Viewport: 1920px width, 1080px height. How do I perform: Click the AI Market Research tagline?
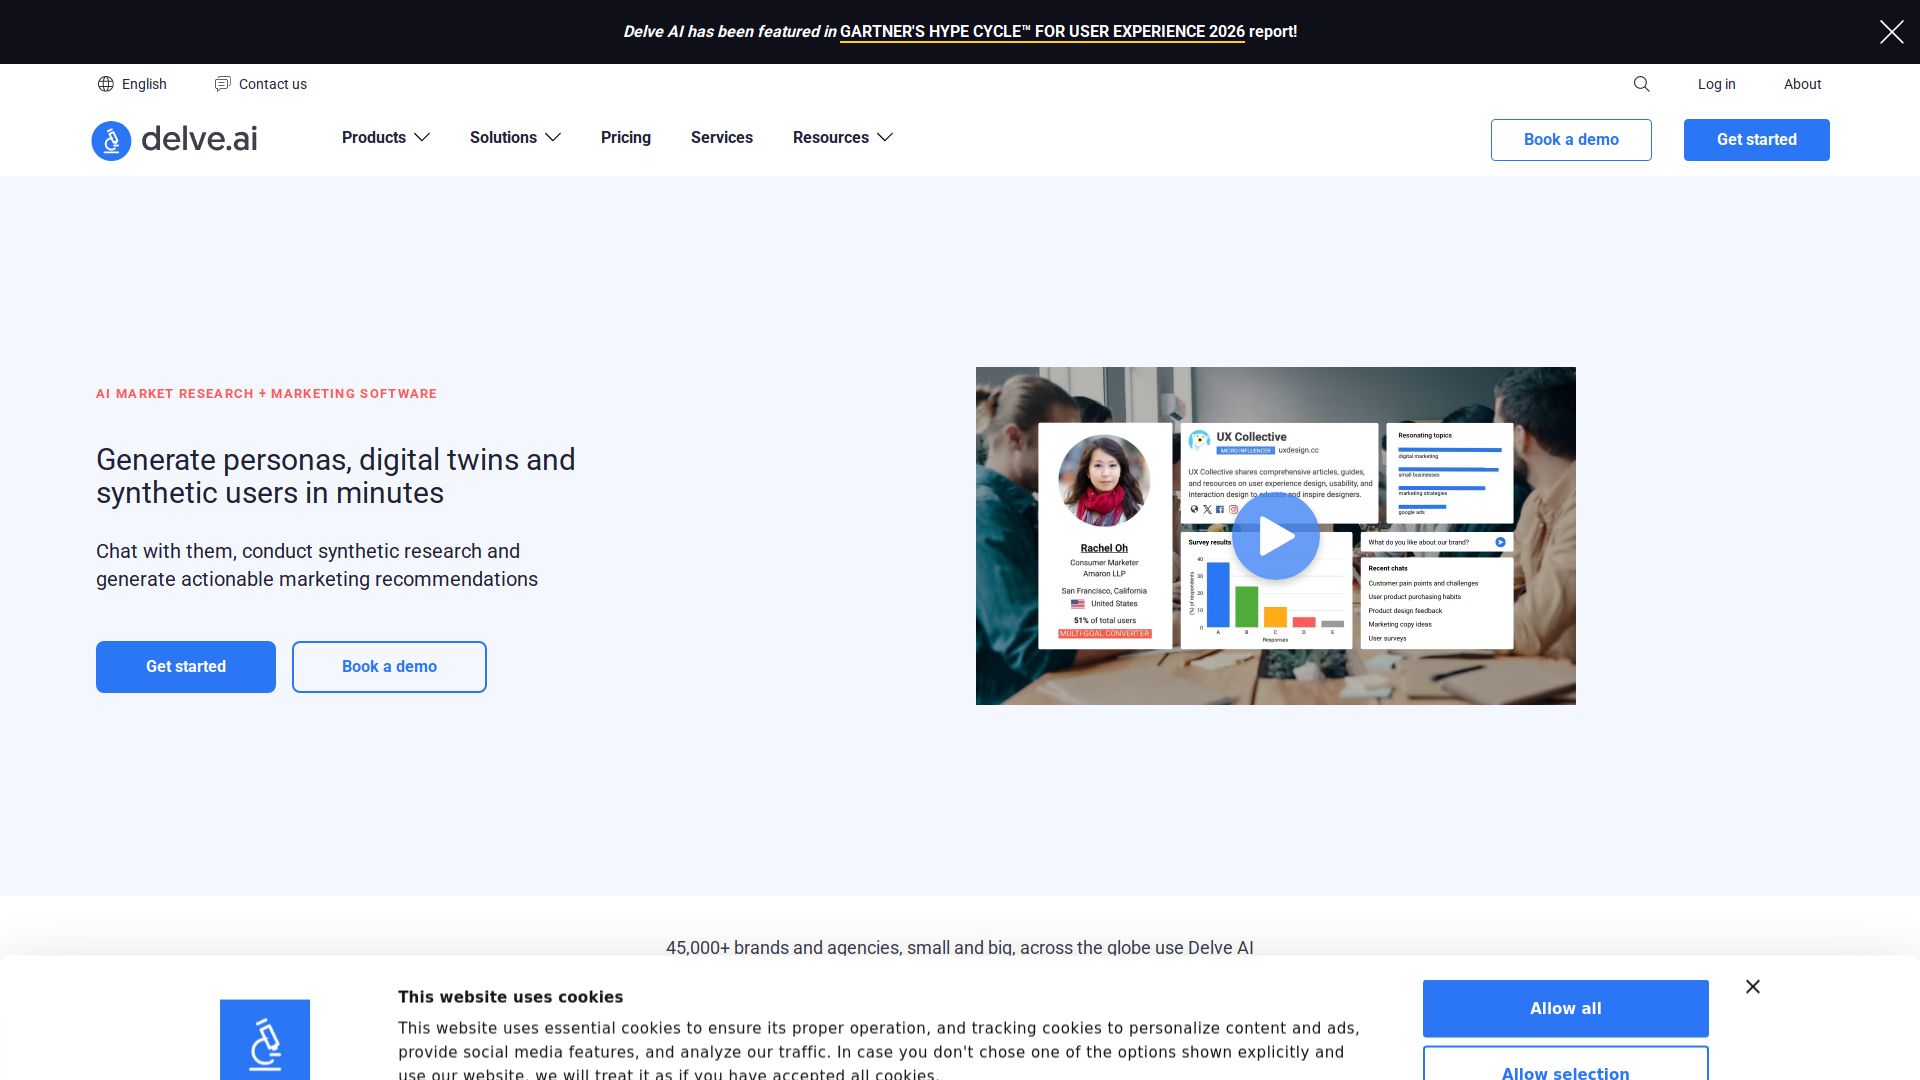pyautogui.click(x=266, y=394)
